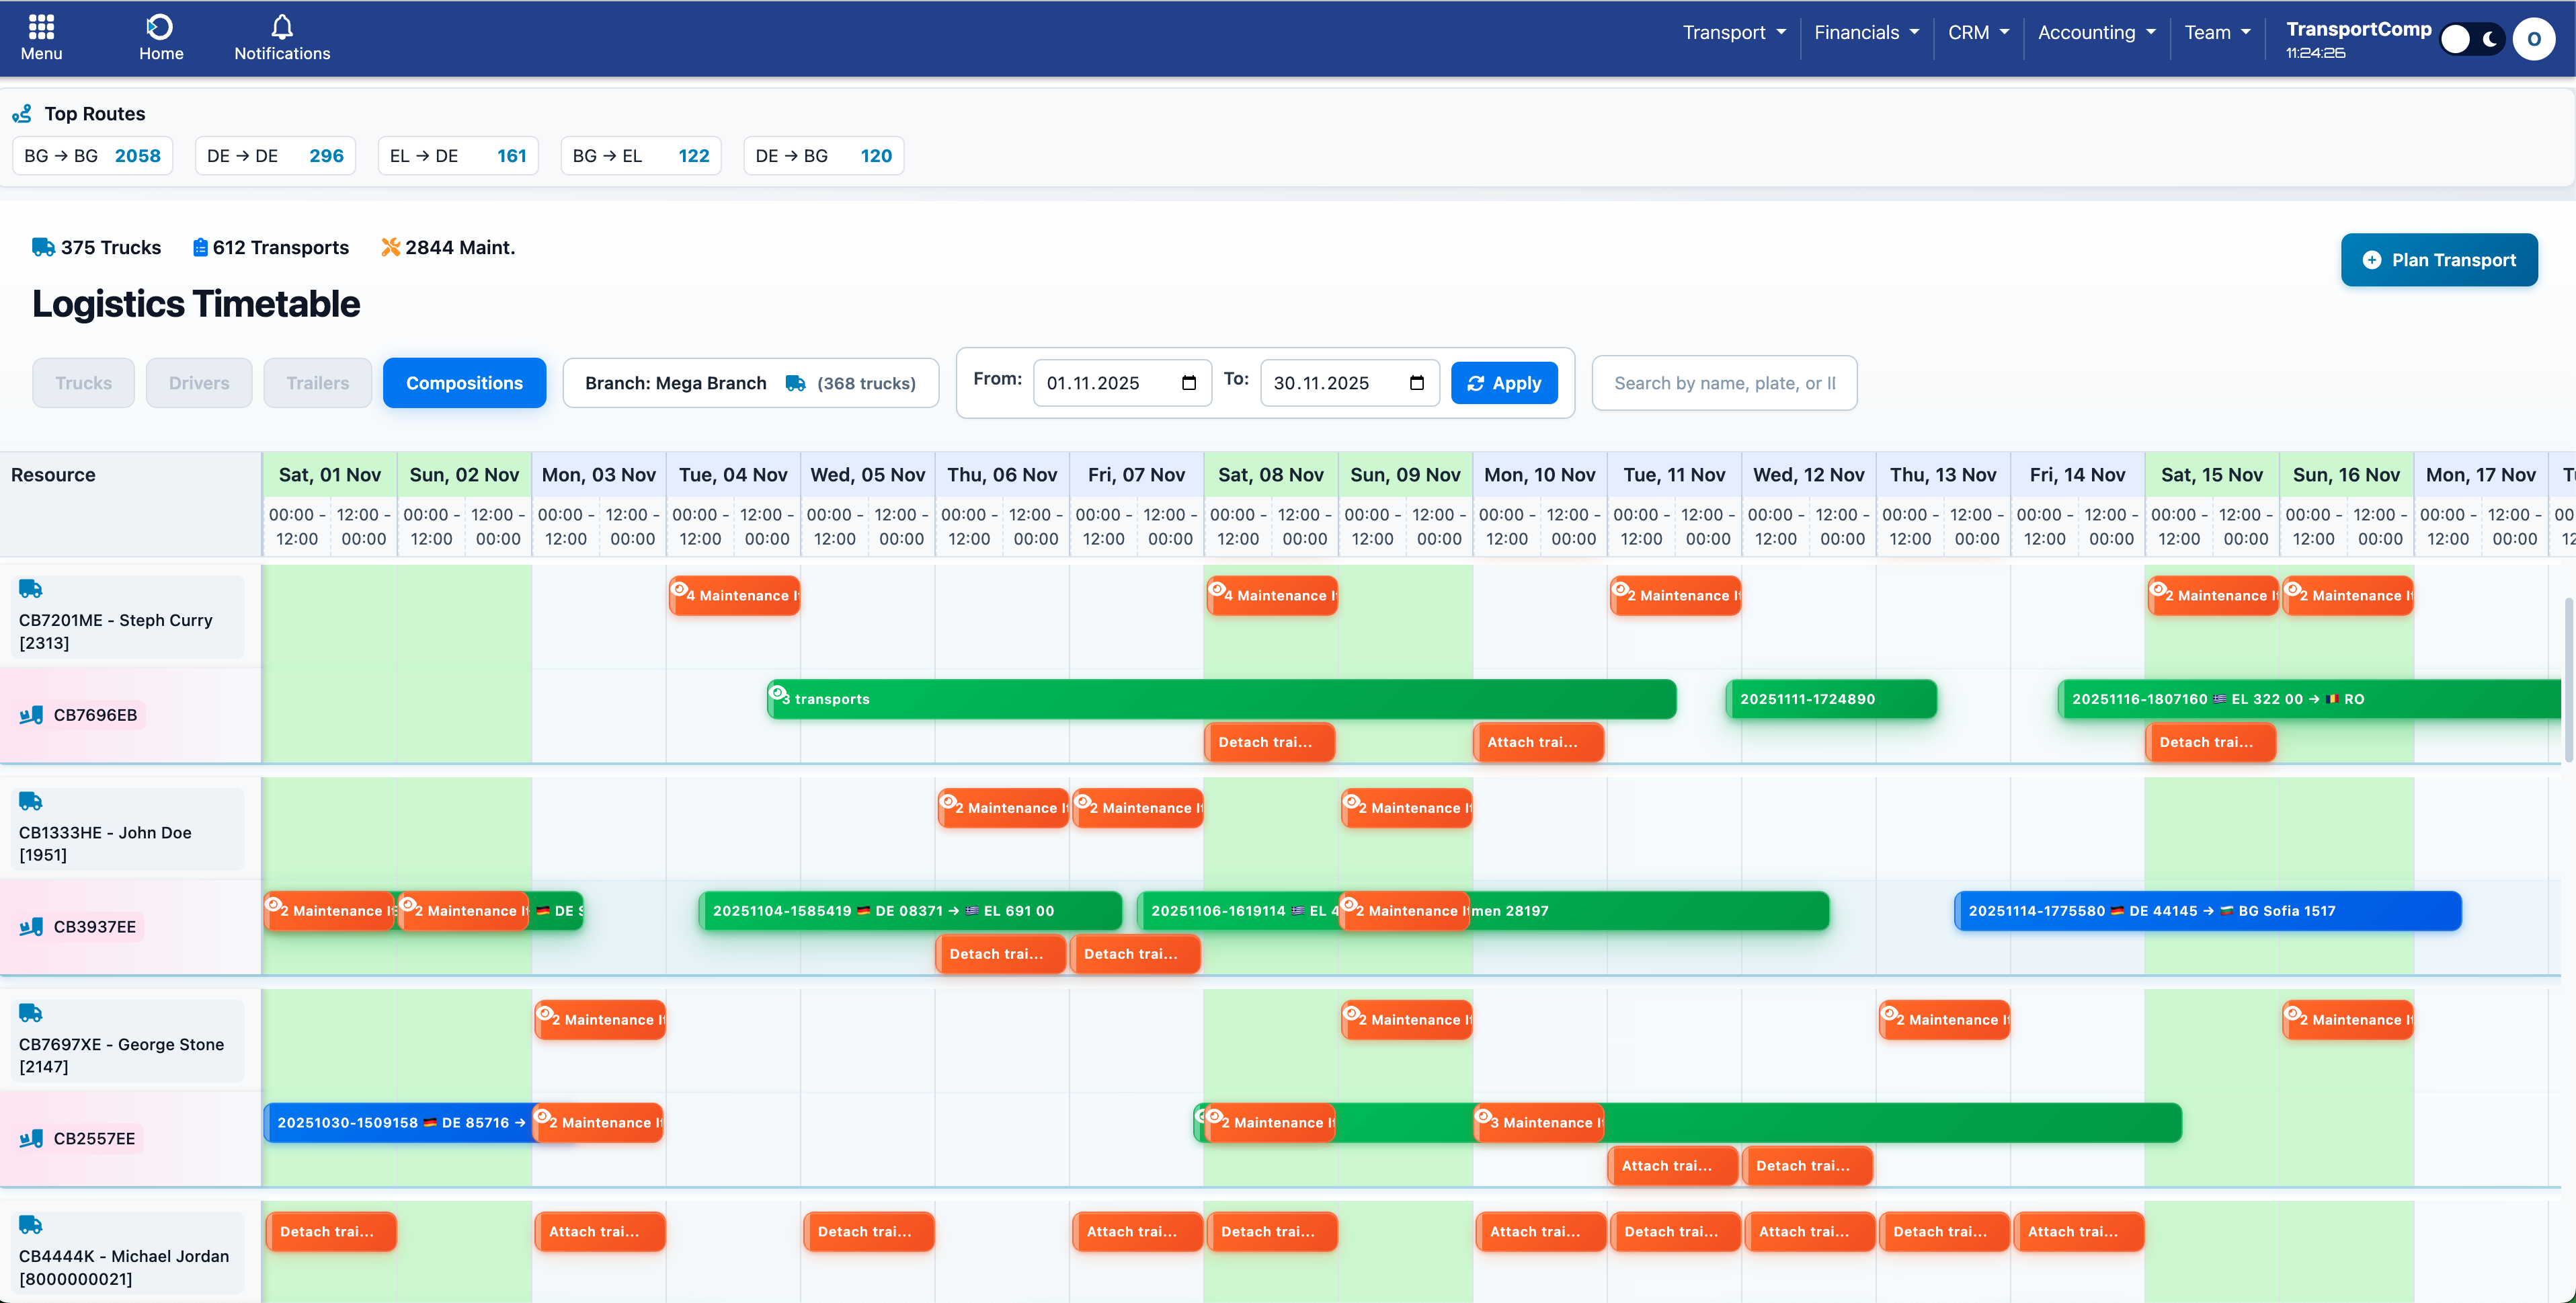This screenshot has height=1303, width=2576.
Task: Select the Compositions view toggle
Action: point(464,382)
